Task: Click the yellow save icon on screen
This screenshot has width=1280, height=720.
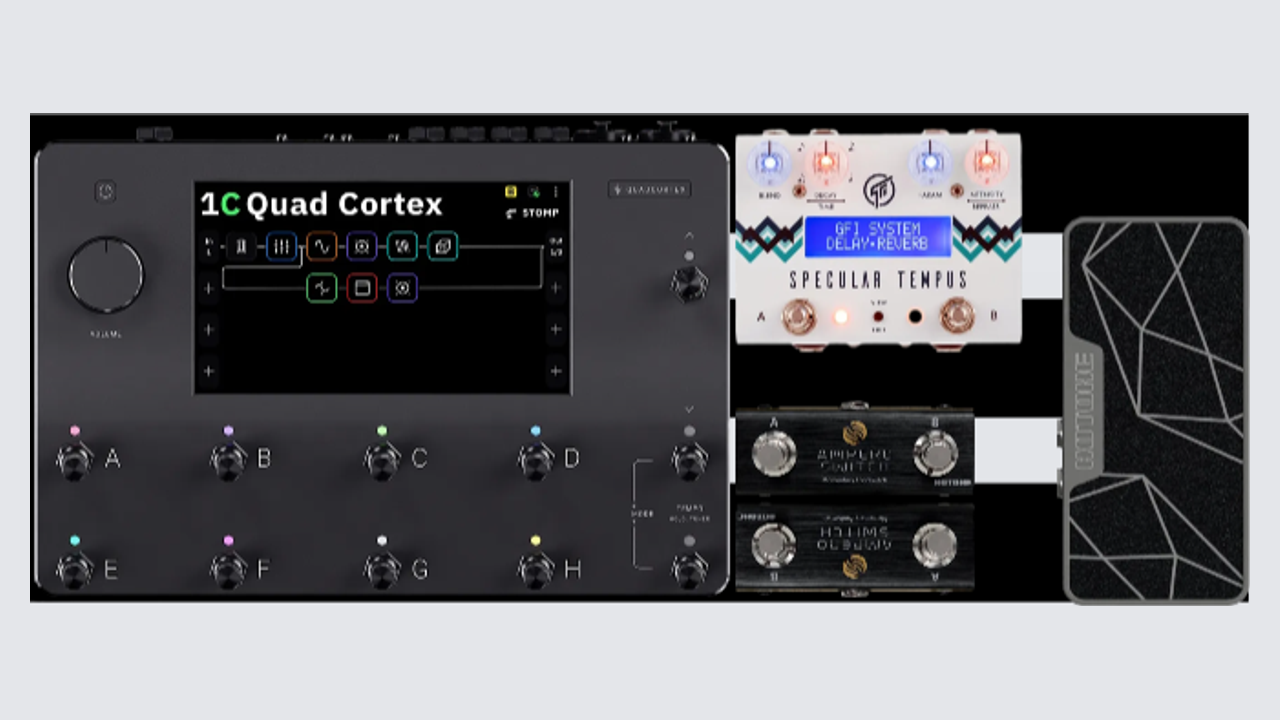Action: coord(511,191)
